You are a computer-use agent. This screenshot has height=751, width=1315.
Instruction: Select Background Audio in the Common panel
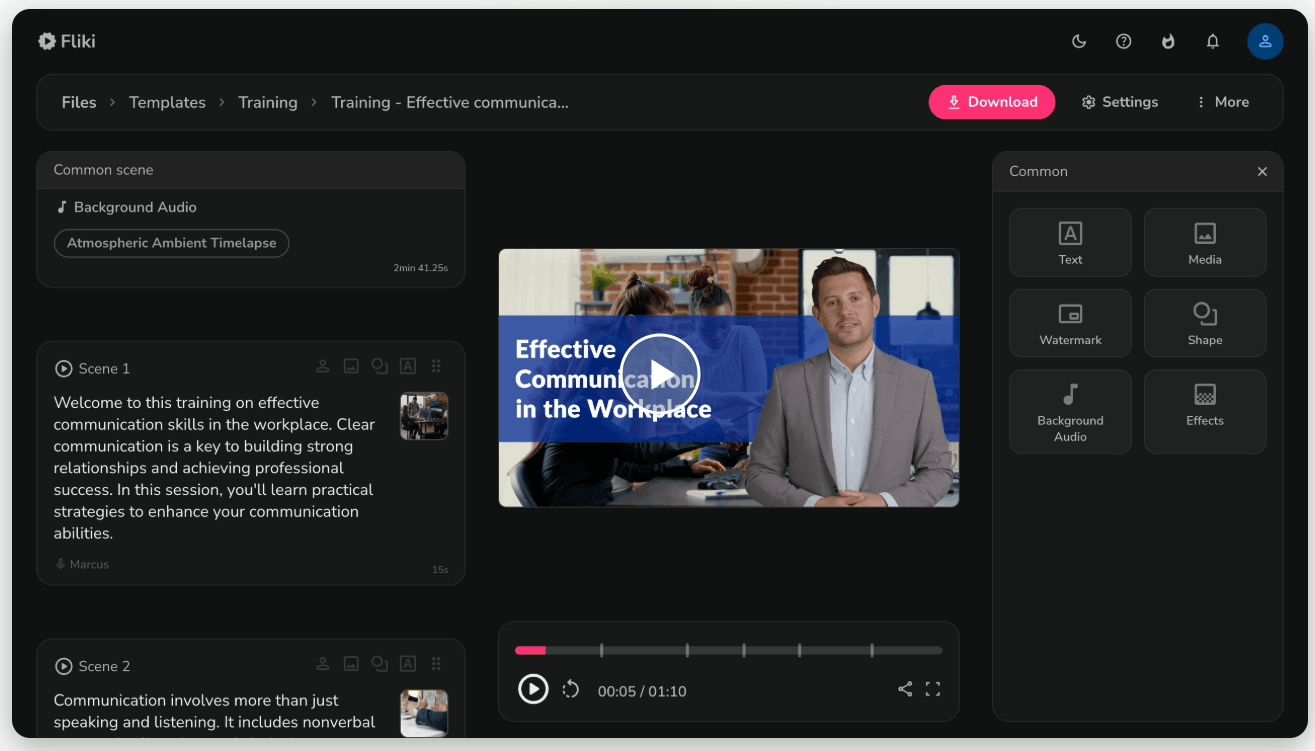[1070, 411]
